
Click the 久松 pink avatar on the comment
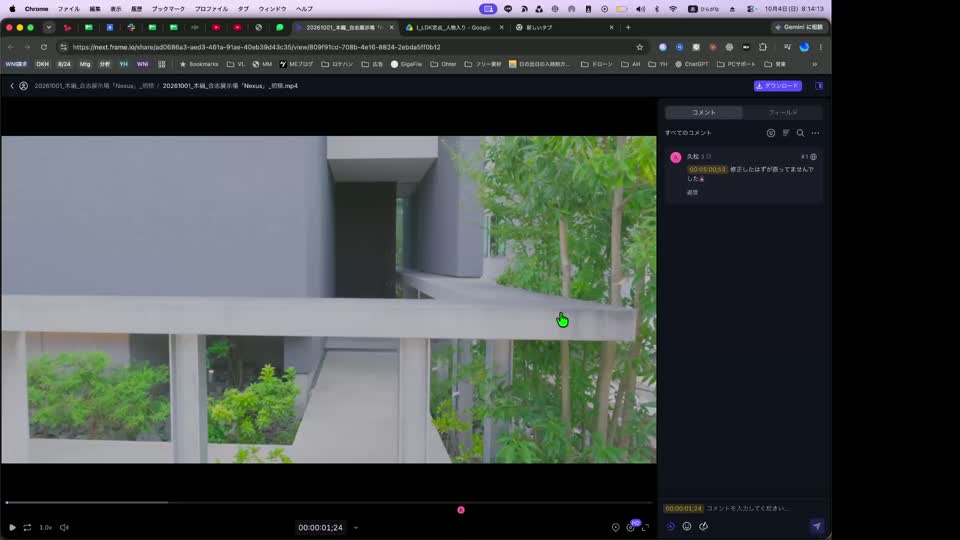[x=676, y=157]
